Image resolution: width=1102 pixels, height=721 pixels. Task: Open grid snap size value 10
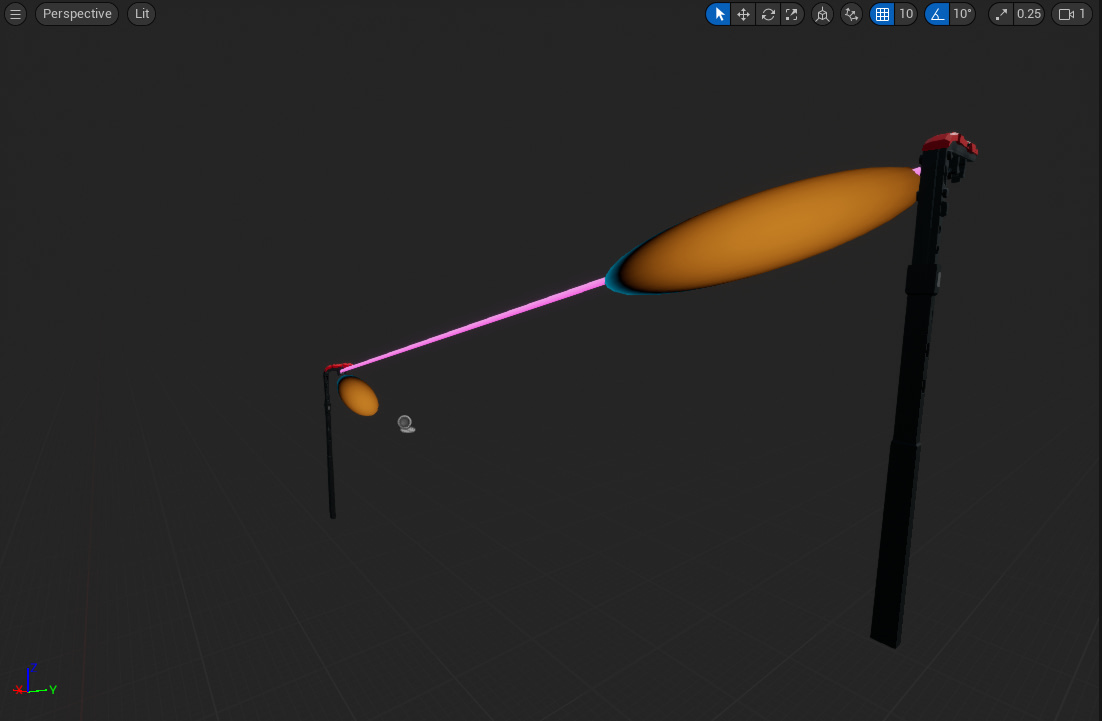click(905, 14)
